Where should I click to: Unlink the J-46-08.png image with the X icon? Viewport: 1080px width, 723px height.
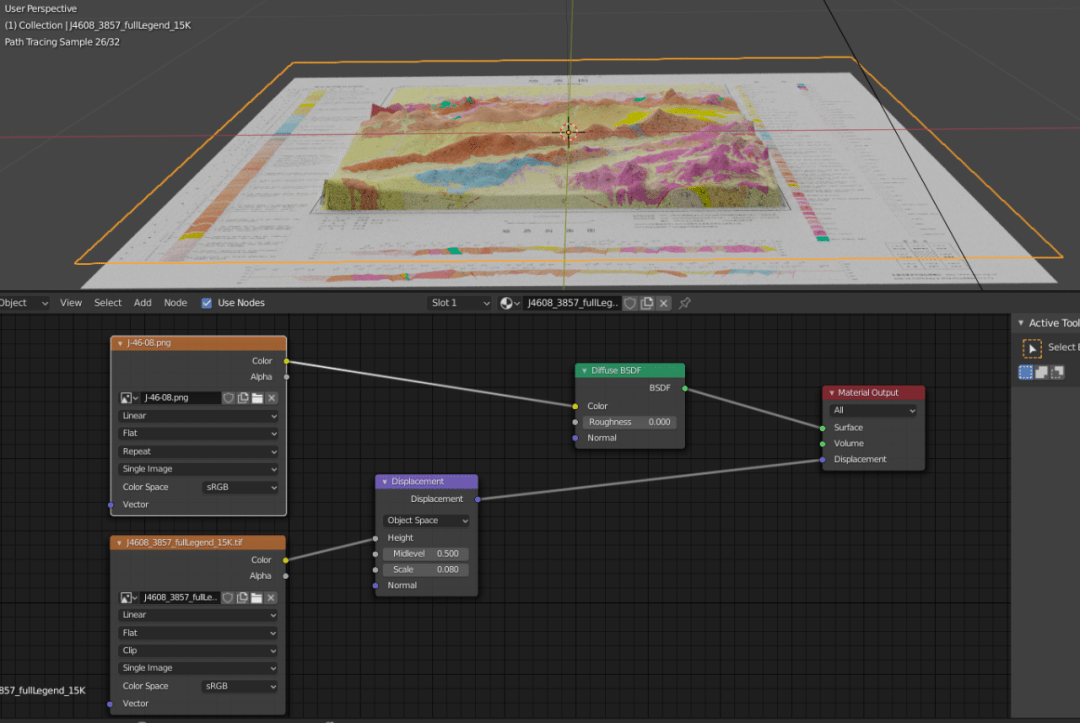pos(271,398)
